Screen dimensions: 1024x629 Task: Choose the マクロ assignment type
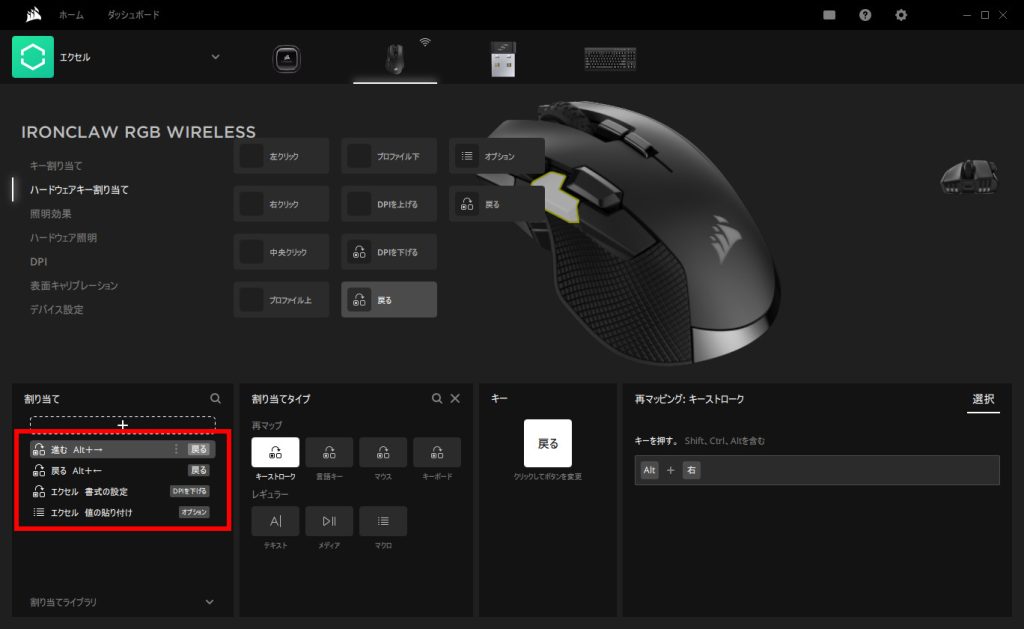coord(383,521)
